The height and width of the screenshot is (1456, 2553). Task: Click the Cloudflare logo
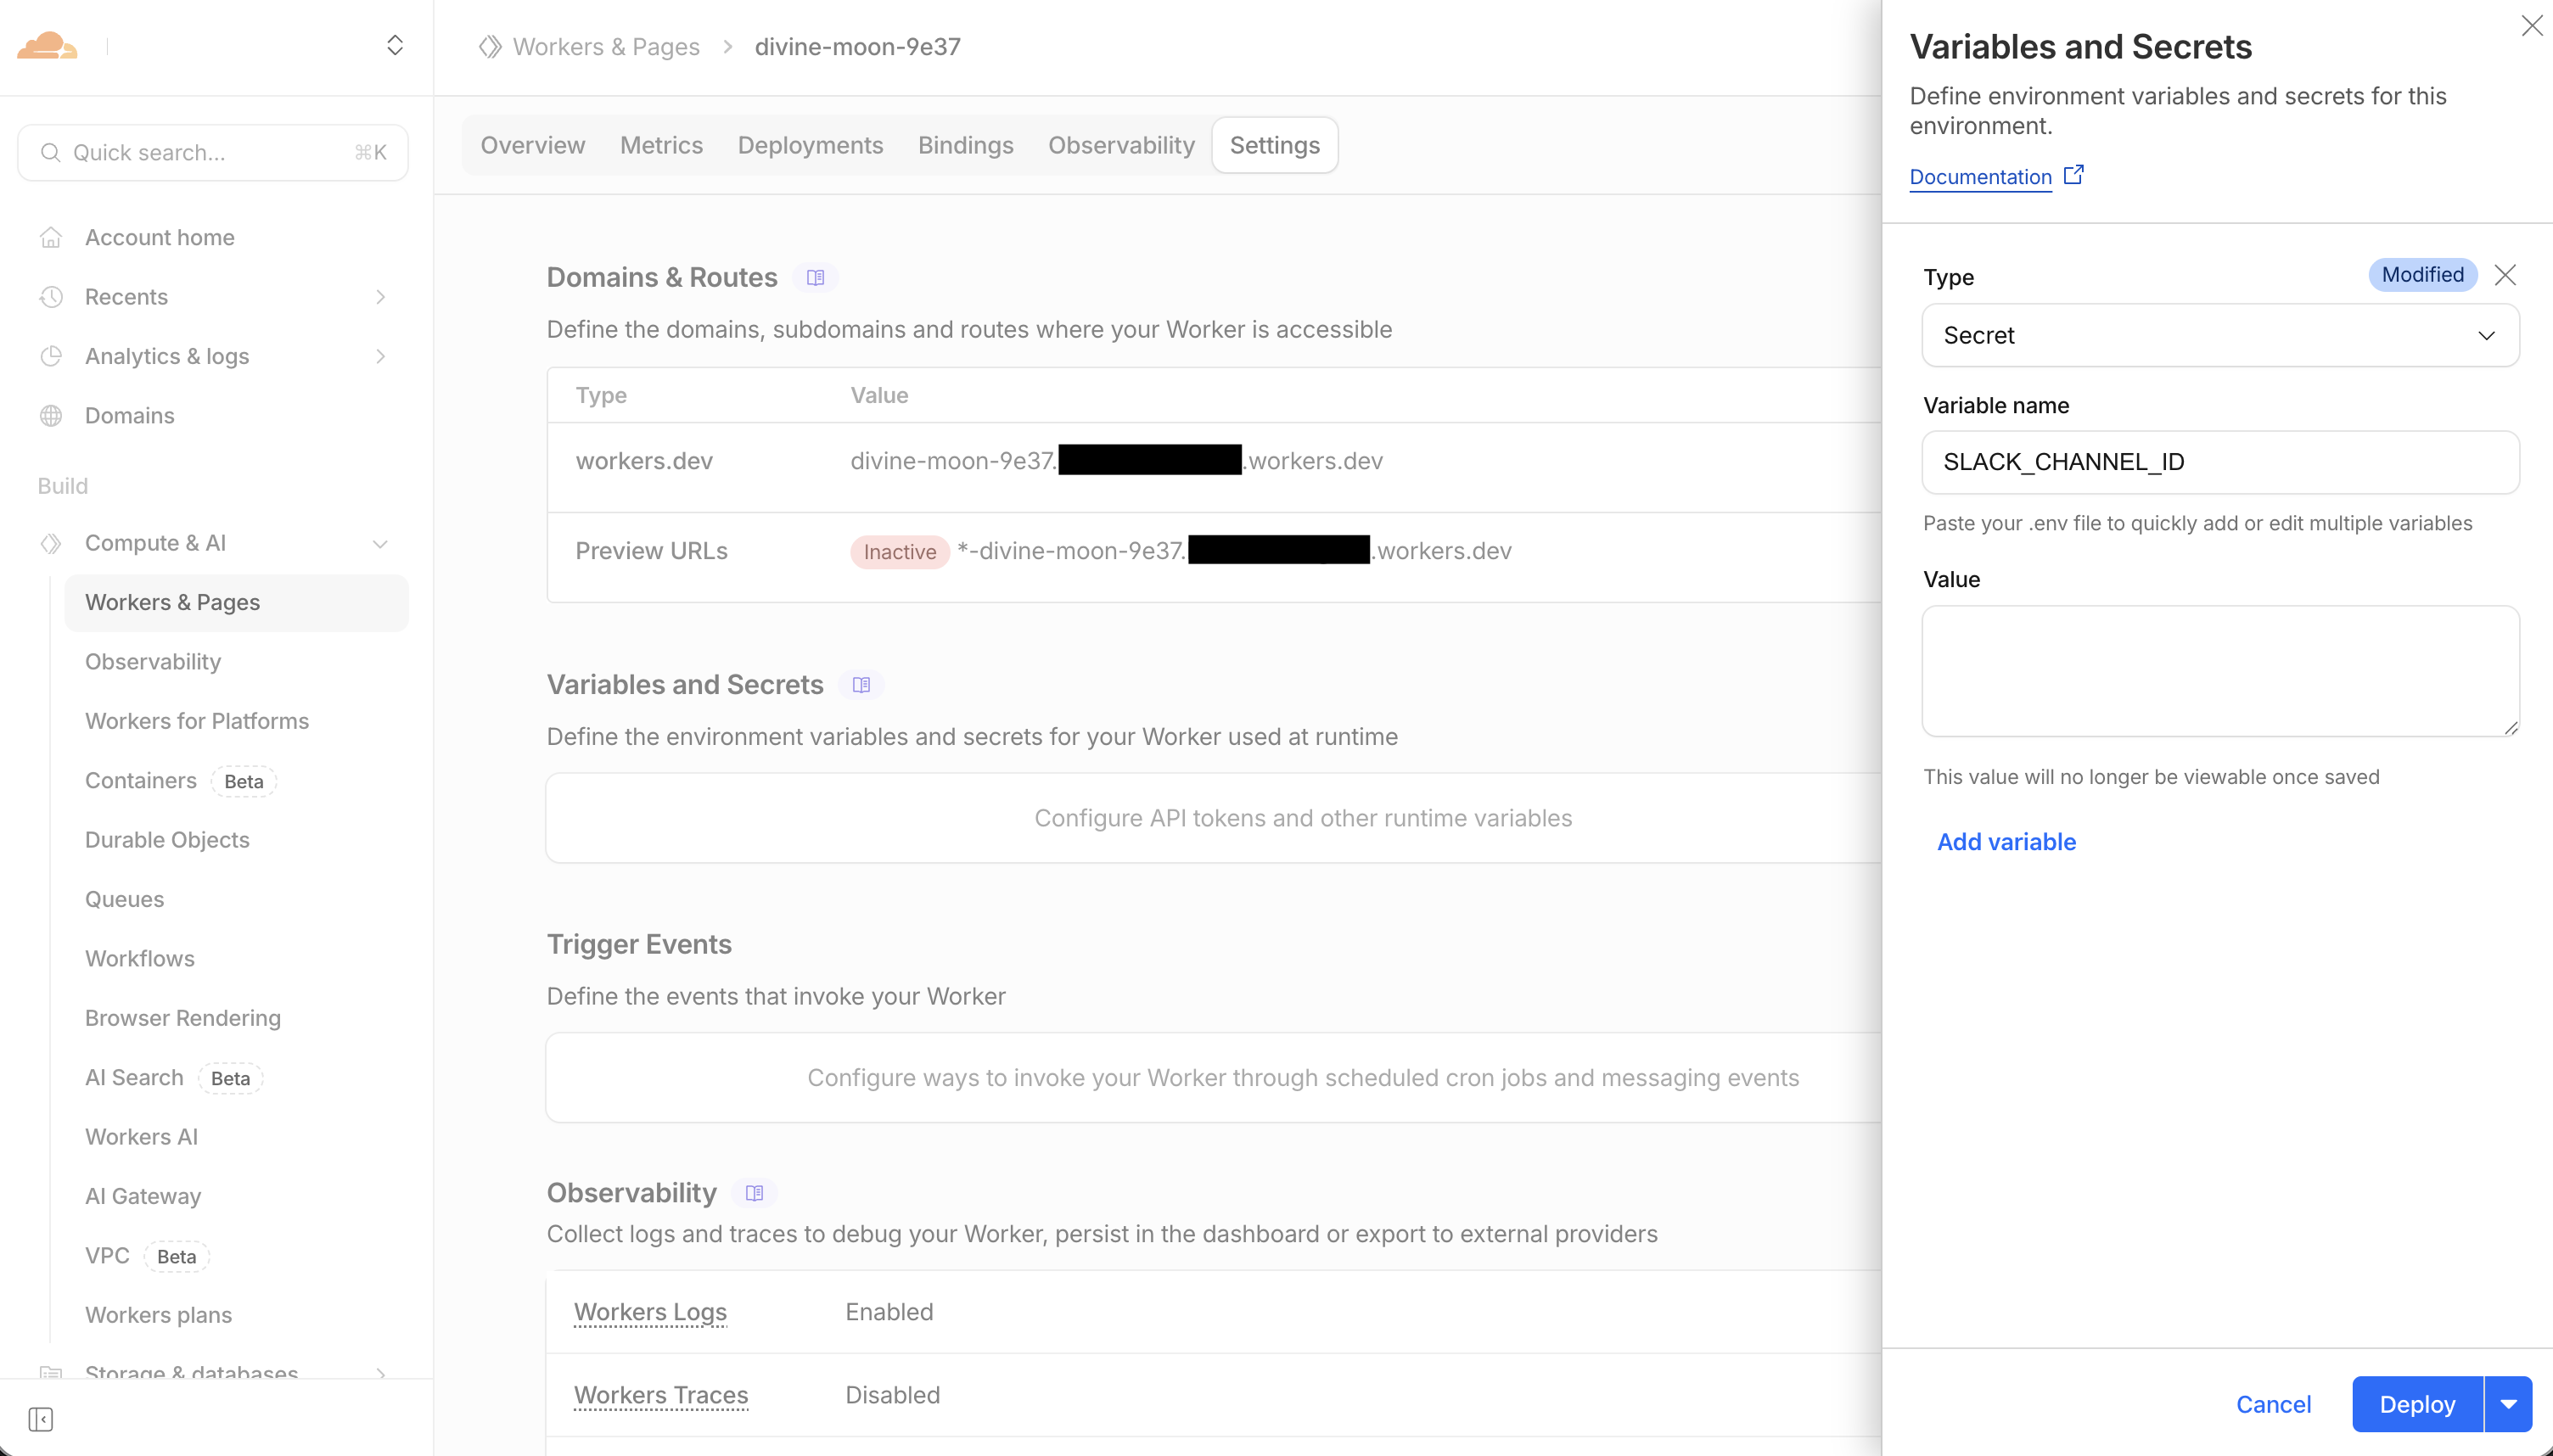(x=47, y=45)
